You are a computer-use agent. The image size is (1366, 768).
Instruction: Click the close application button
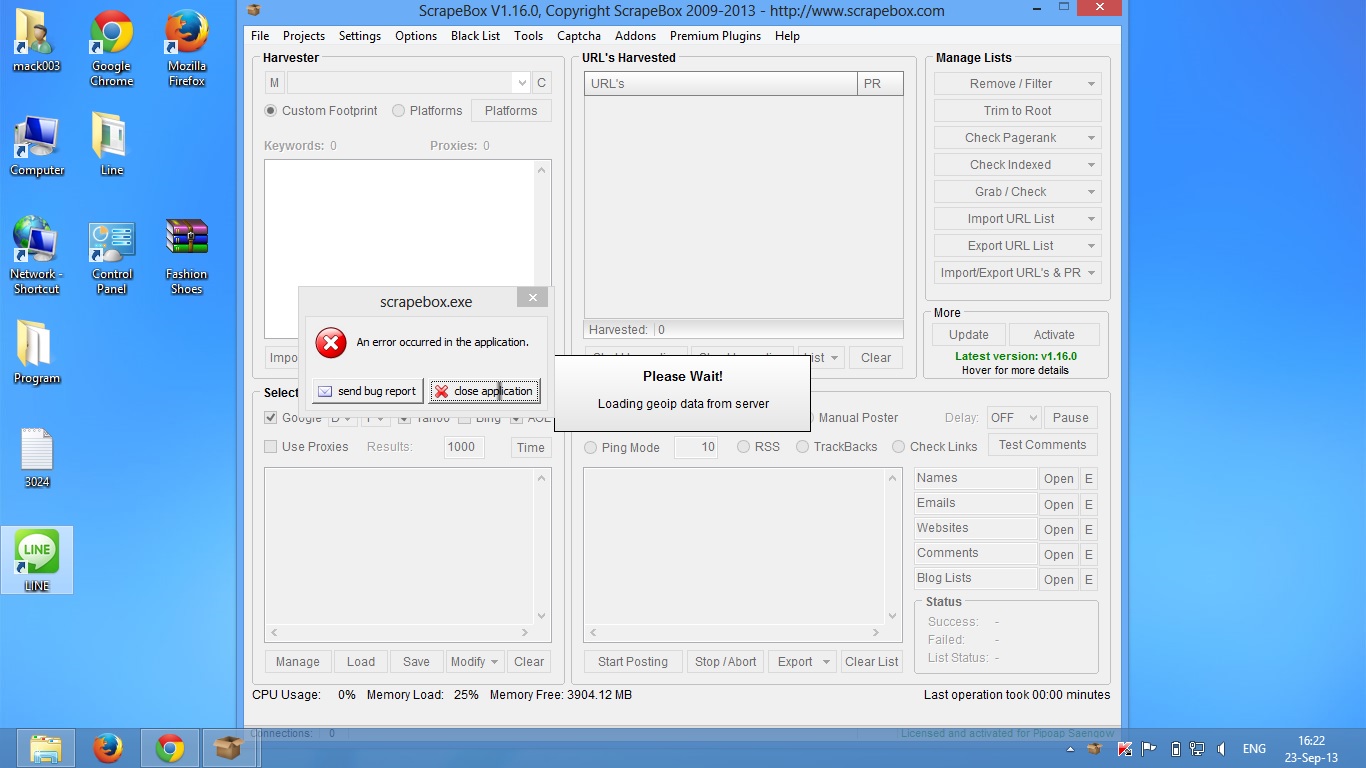(485, 391)
